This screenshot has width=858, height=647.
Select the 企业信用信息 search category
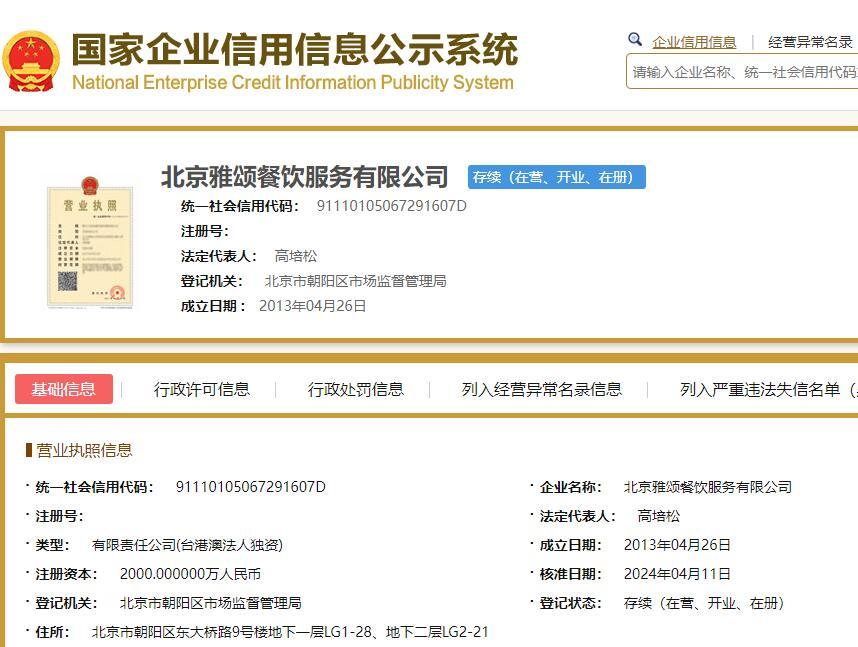[x=694, y=42]
